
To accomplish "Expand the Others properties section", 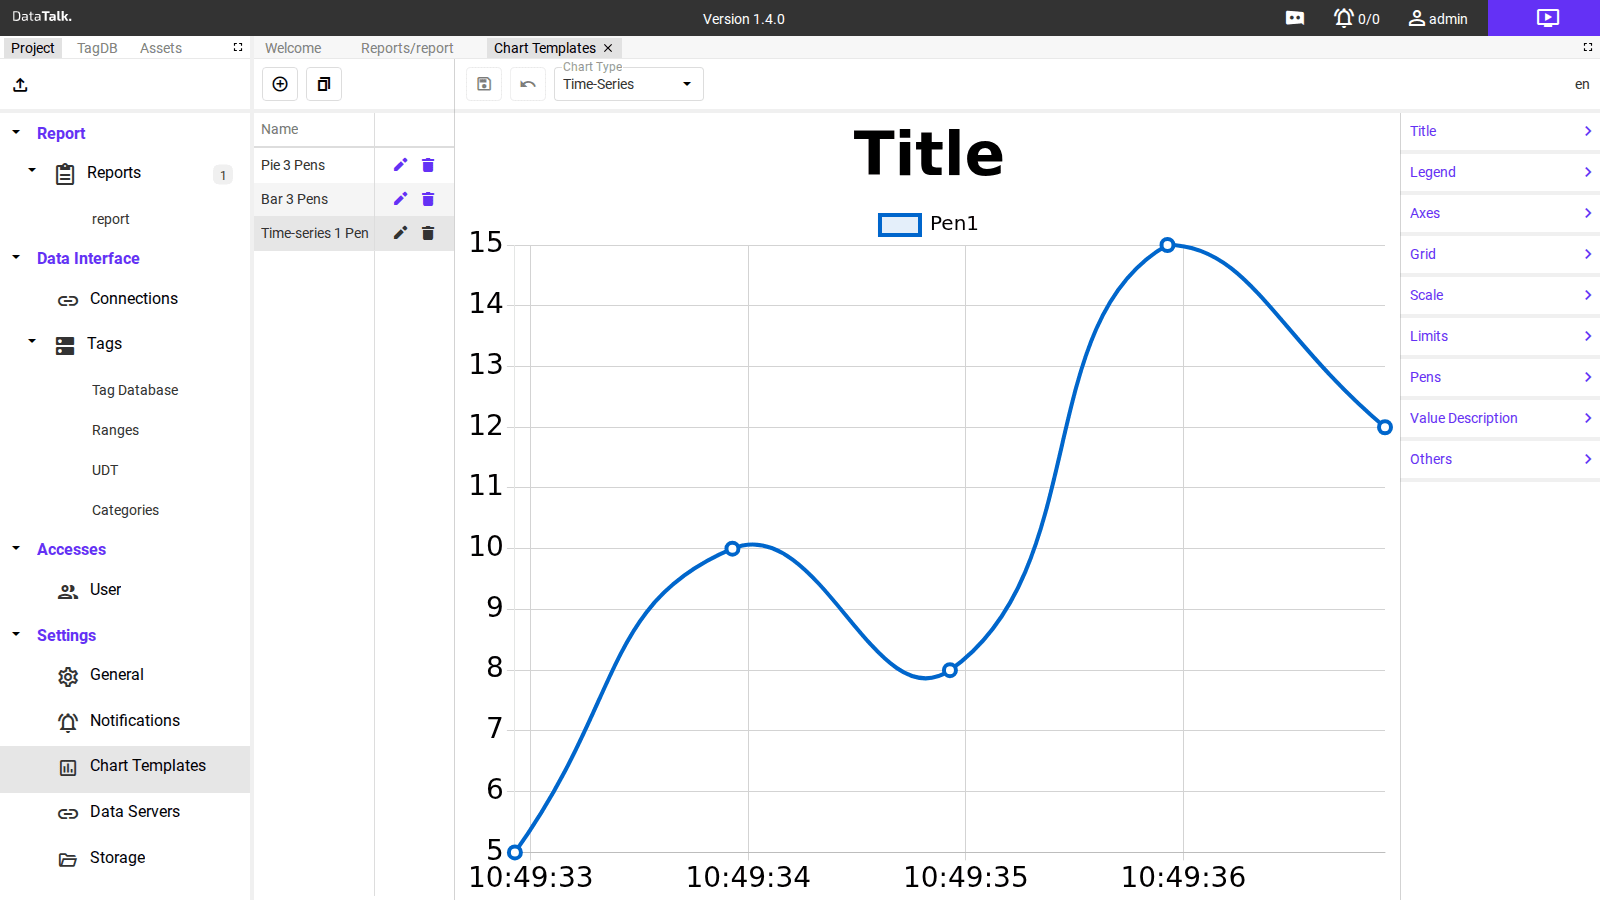I will (1500, 459).
